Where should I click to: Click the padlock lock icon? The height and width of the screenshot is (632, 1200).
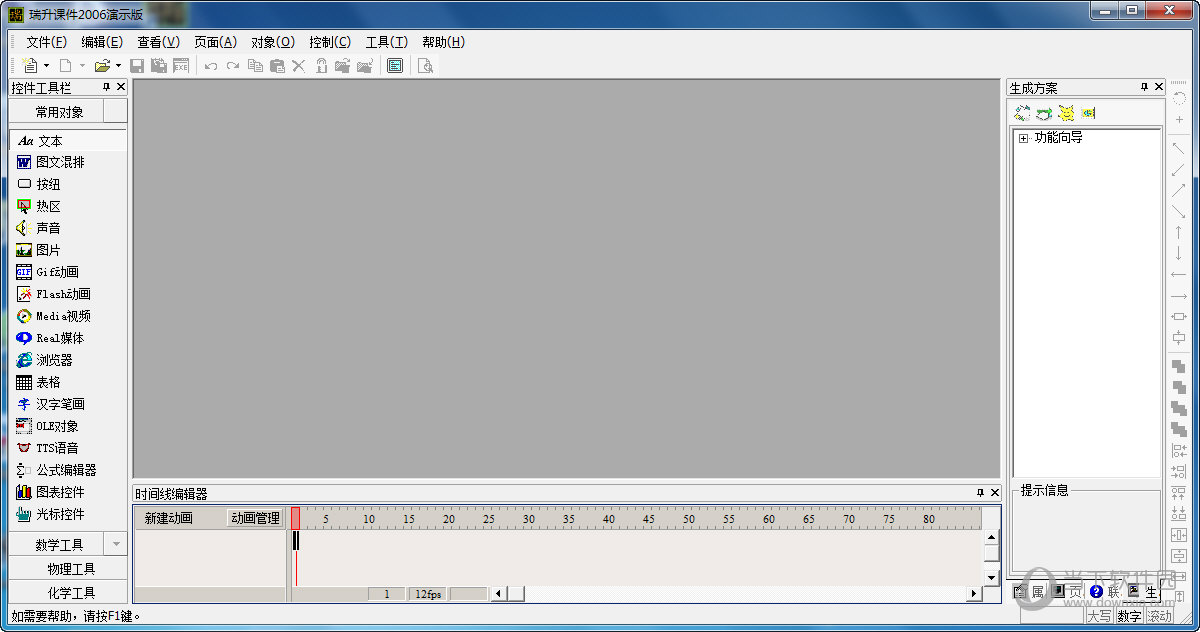pos(321,66)
